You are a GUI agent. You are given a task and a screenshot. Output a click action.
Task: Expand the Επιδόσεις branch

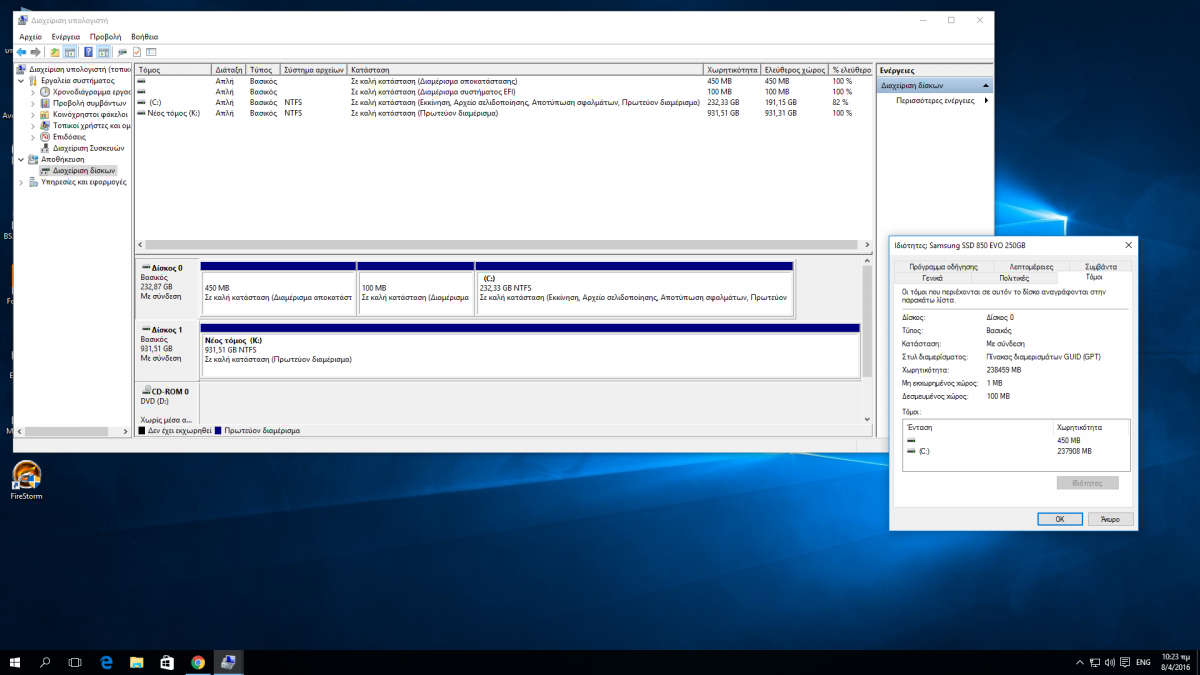coord(33,137)
